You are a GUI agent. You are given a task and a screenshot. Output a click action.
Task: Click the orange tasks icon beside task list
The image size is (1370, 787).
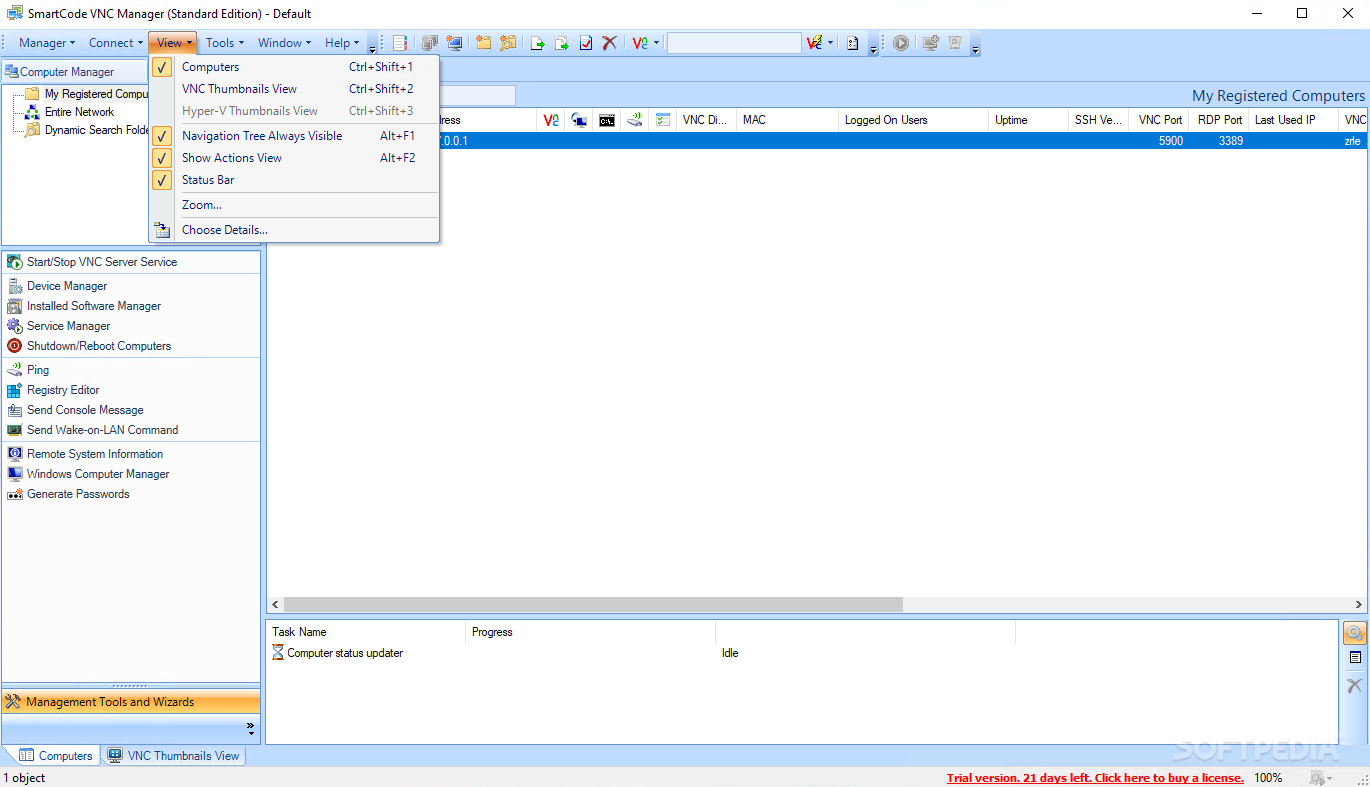1355,633
